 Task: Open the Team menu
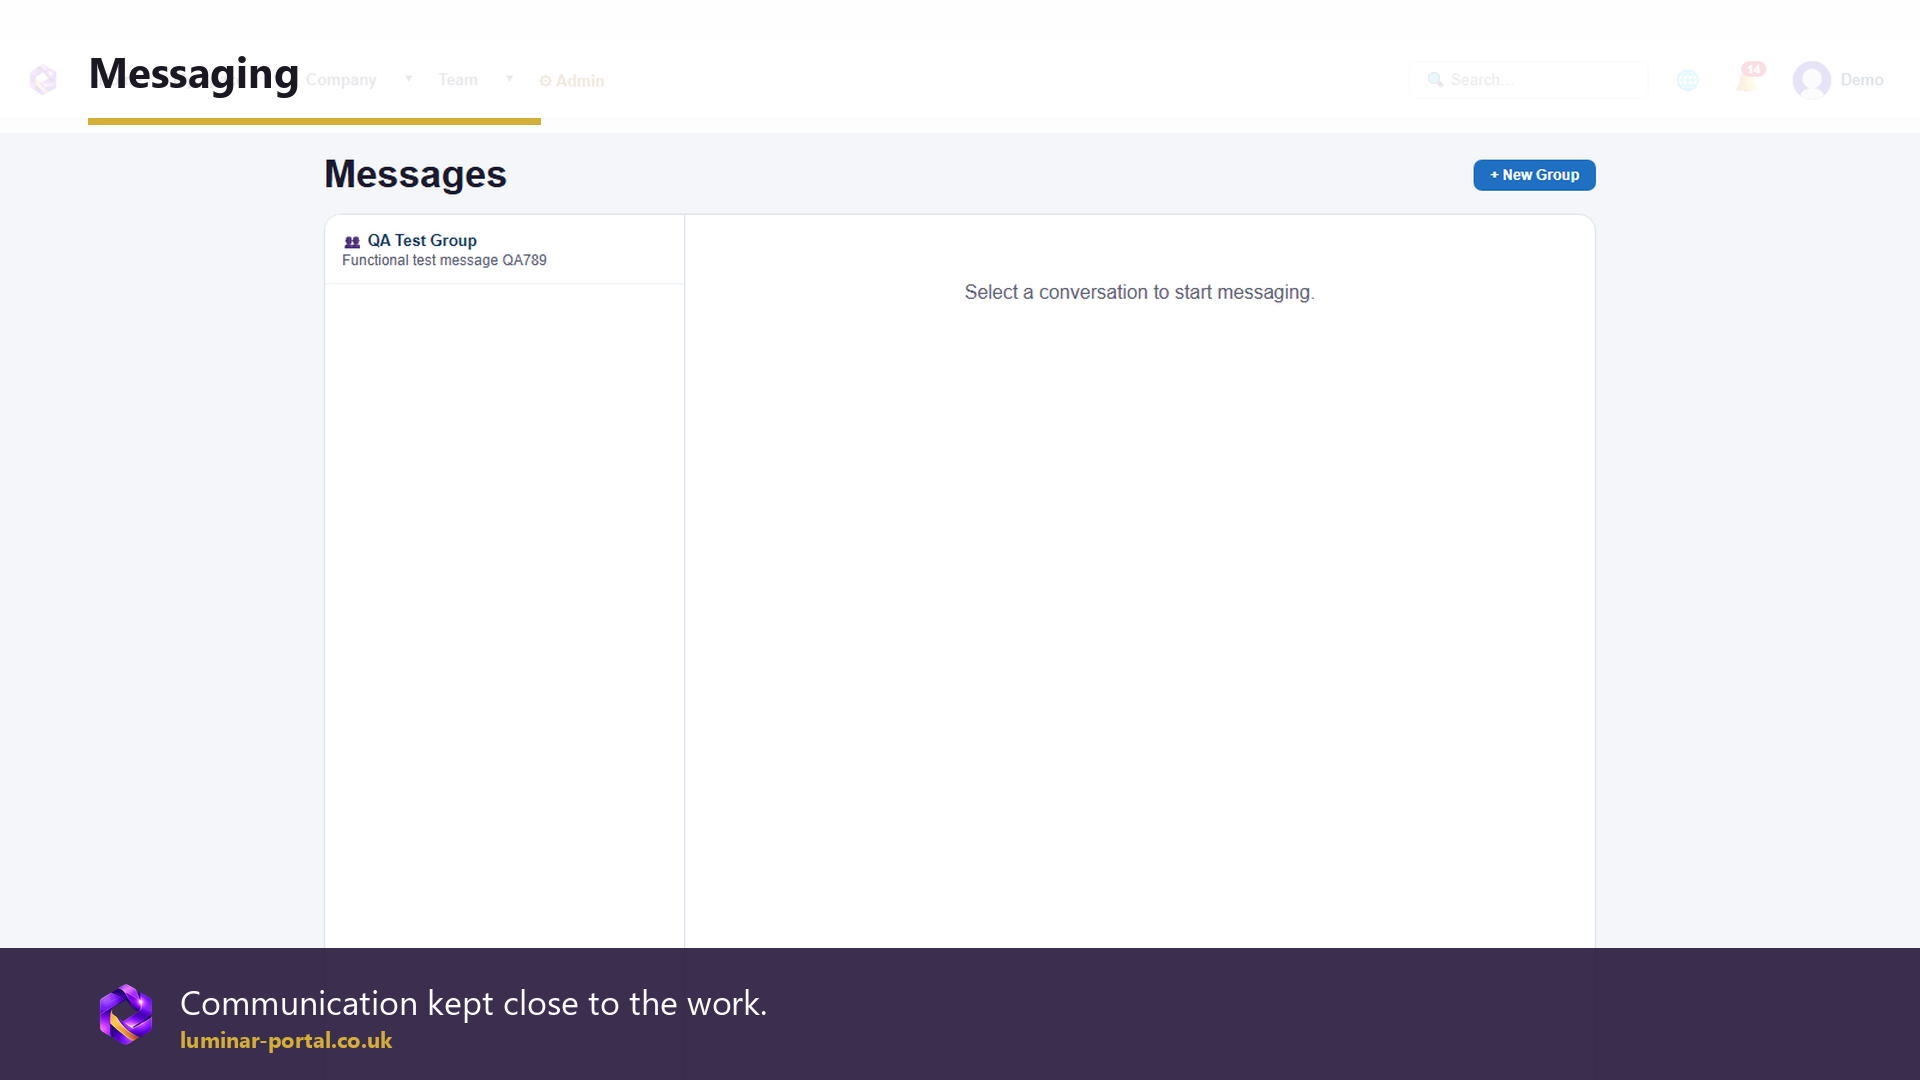point(458,80)
